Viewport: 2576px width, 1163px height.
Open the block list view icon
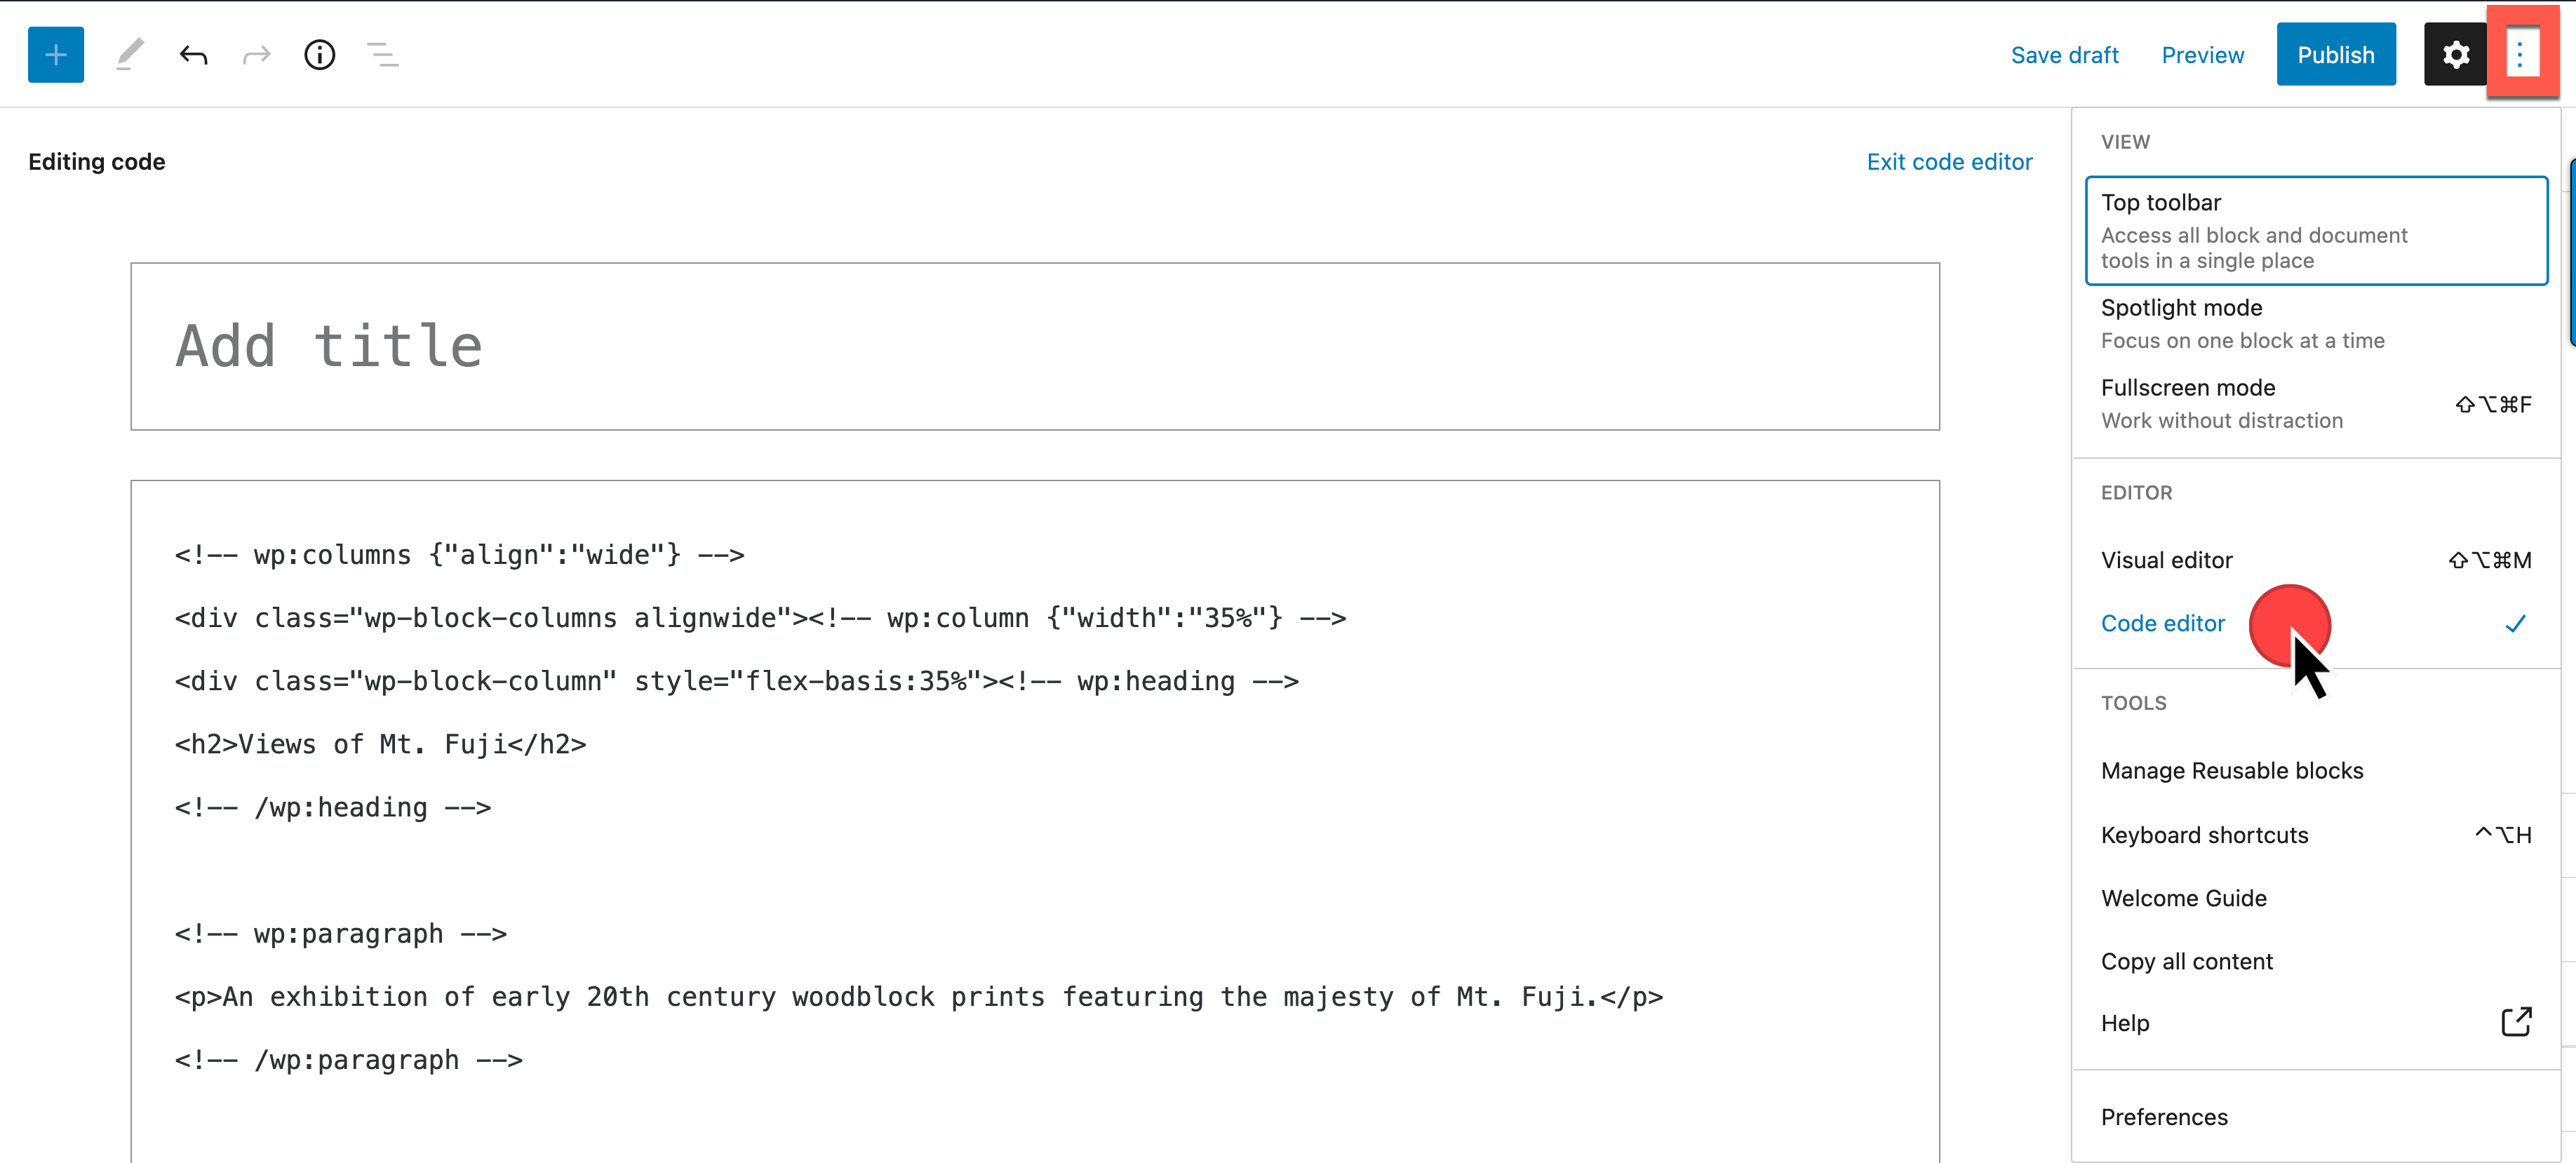[382, 55]
